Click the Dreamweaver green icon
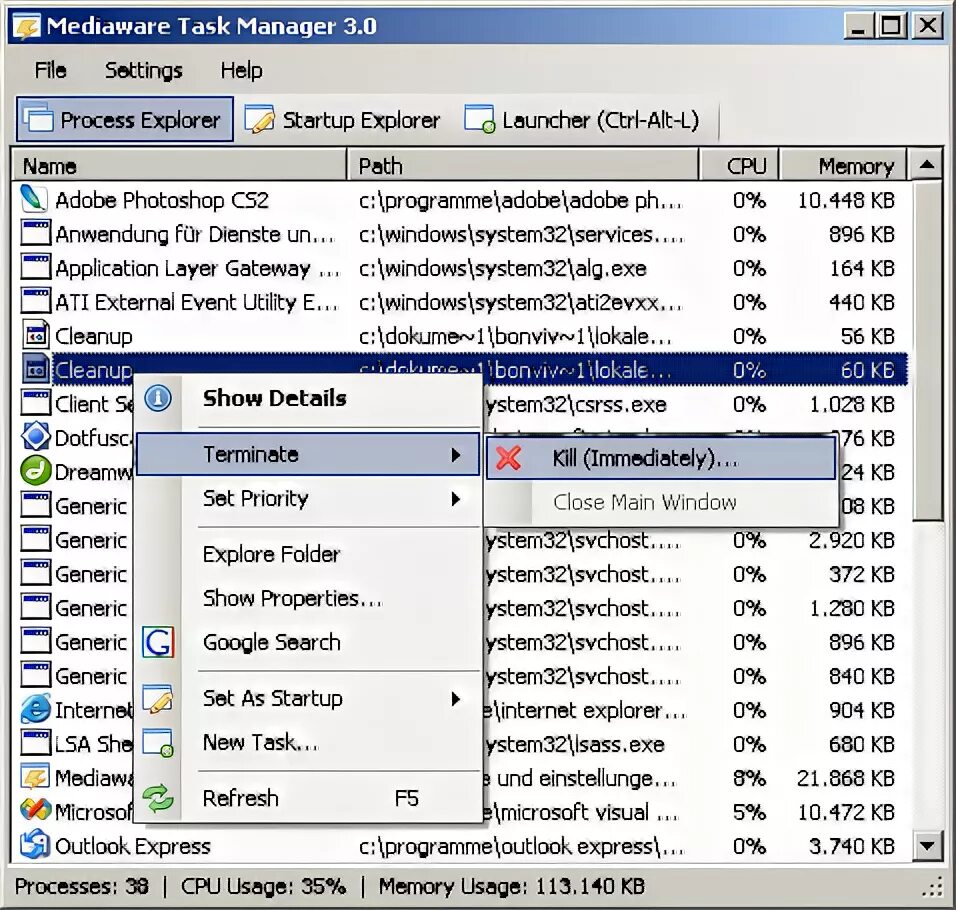The height and width of the screenshot is (910, 956). tap(35, 471)
